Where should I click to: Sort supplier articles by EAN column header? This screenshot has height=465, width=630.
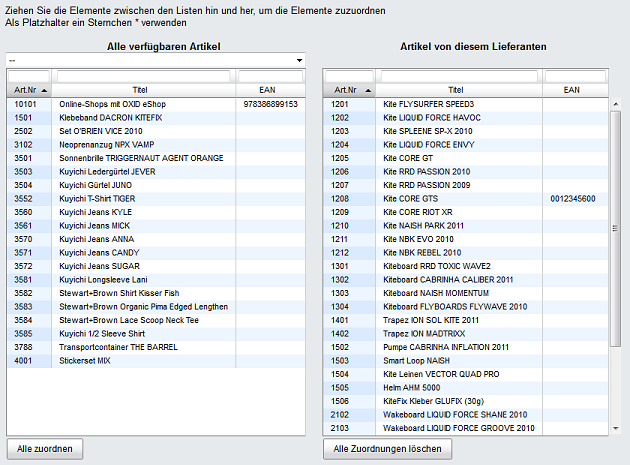pyautogui.click(x=575, y=90)
